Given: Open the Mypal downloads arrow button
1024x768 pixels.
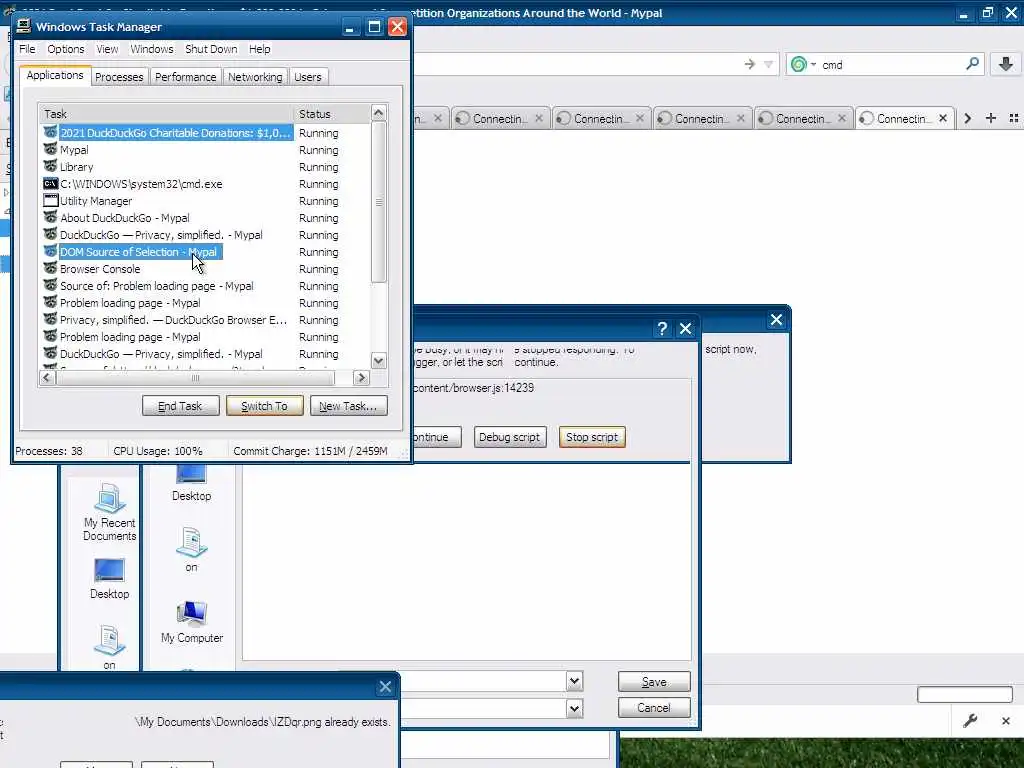Looking at the screenshot, I should pyautogui.click(x=1006, y=64).
